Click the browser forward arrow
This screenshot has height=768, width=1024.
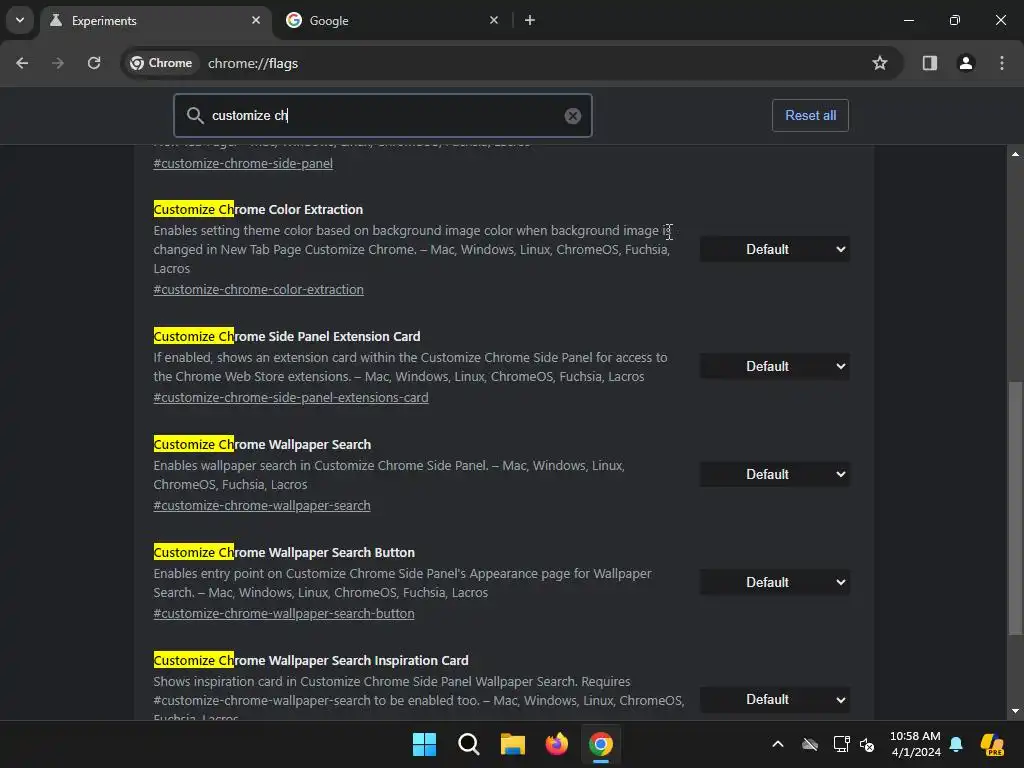point(58,63)
